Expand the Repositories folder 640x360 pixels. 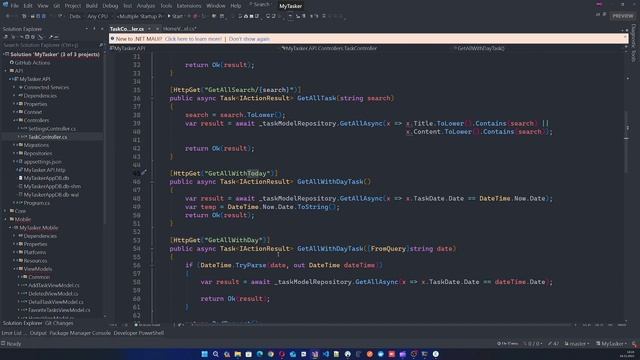coord(14,153)
